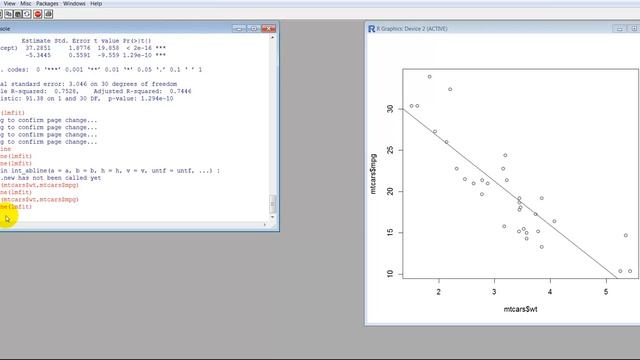Maximize the R Graphics Device 2 window

(634, 29)
